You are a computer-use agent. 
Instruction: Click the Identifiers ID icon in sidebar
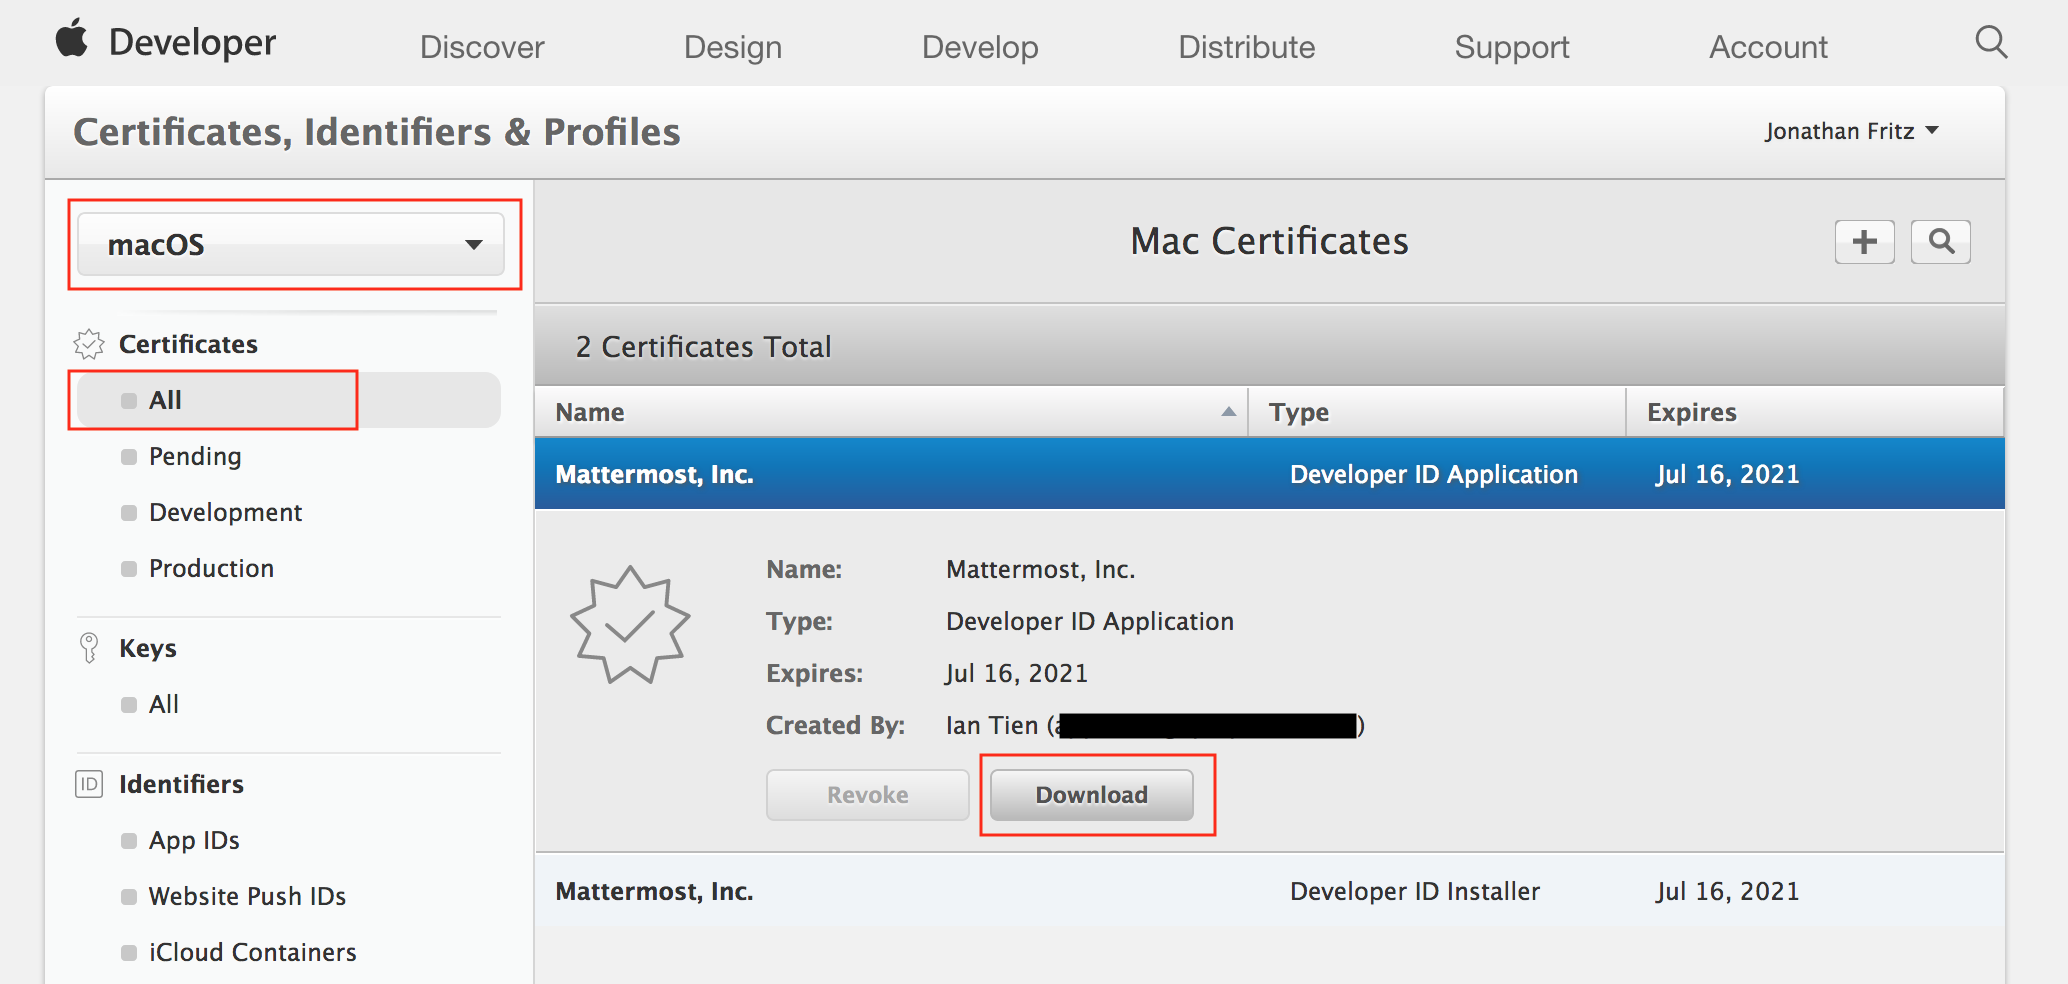[89, 784]
